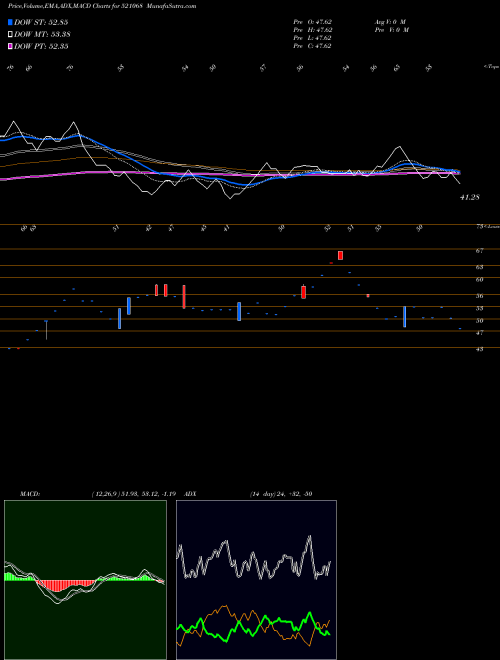Click the 'Pre H: 47.62' high value
Image resolution: width=500 pixels, height=660 pixels.
click(x=313, y=30)
